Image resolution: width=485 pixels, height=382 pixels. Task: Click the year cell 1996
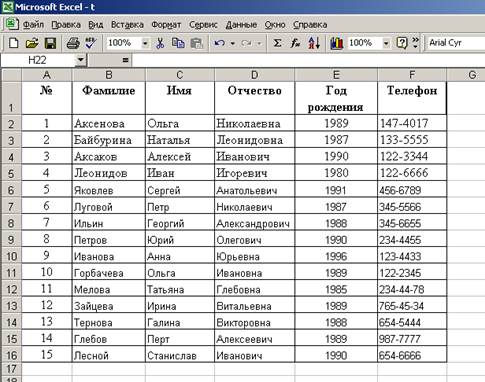336,256
